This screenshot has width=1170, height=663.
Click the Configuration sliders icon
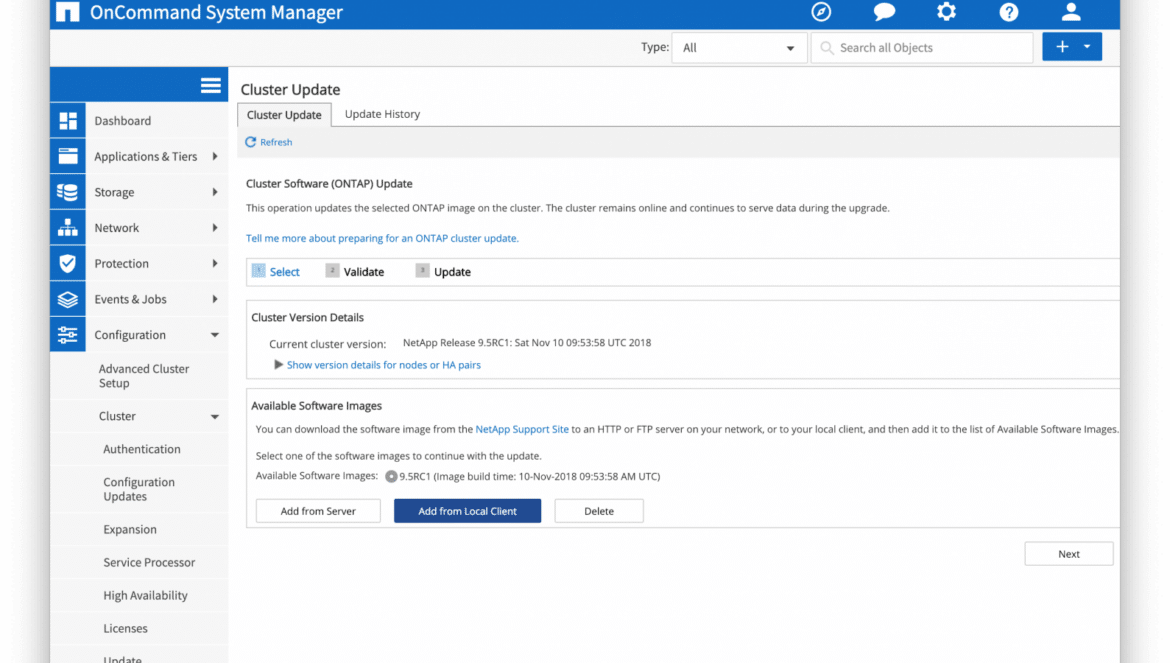coord(68,335)
